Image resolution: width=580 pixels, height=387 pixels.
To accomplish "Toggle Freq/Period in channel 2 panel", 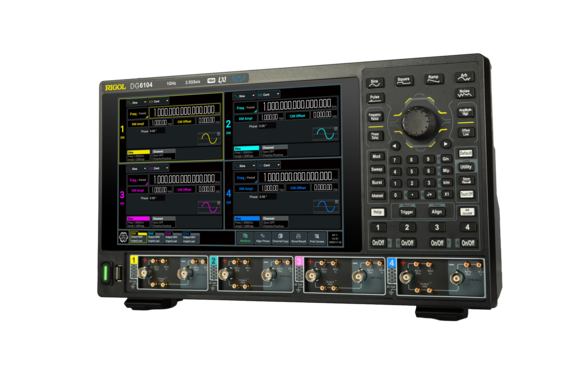I will point(246,108).
